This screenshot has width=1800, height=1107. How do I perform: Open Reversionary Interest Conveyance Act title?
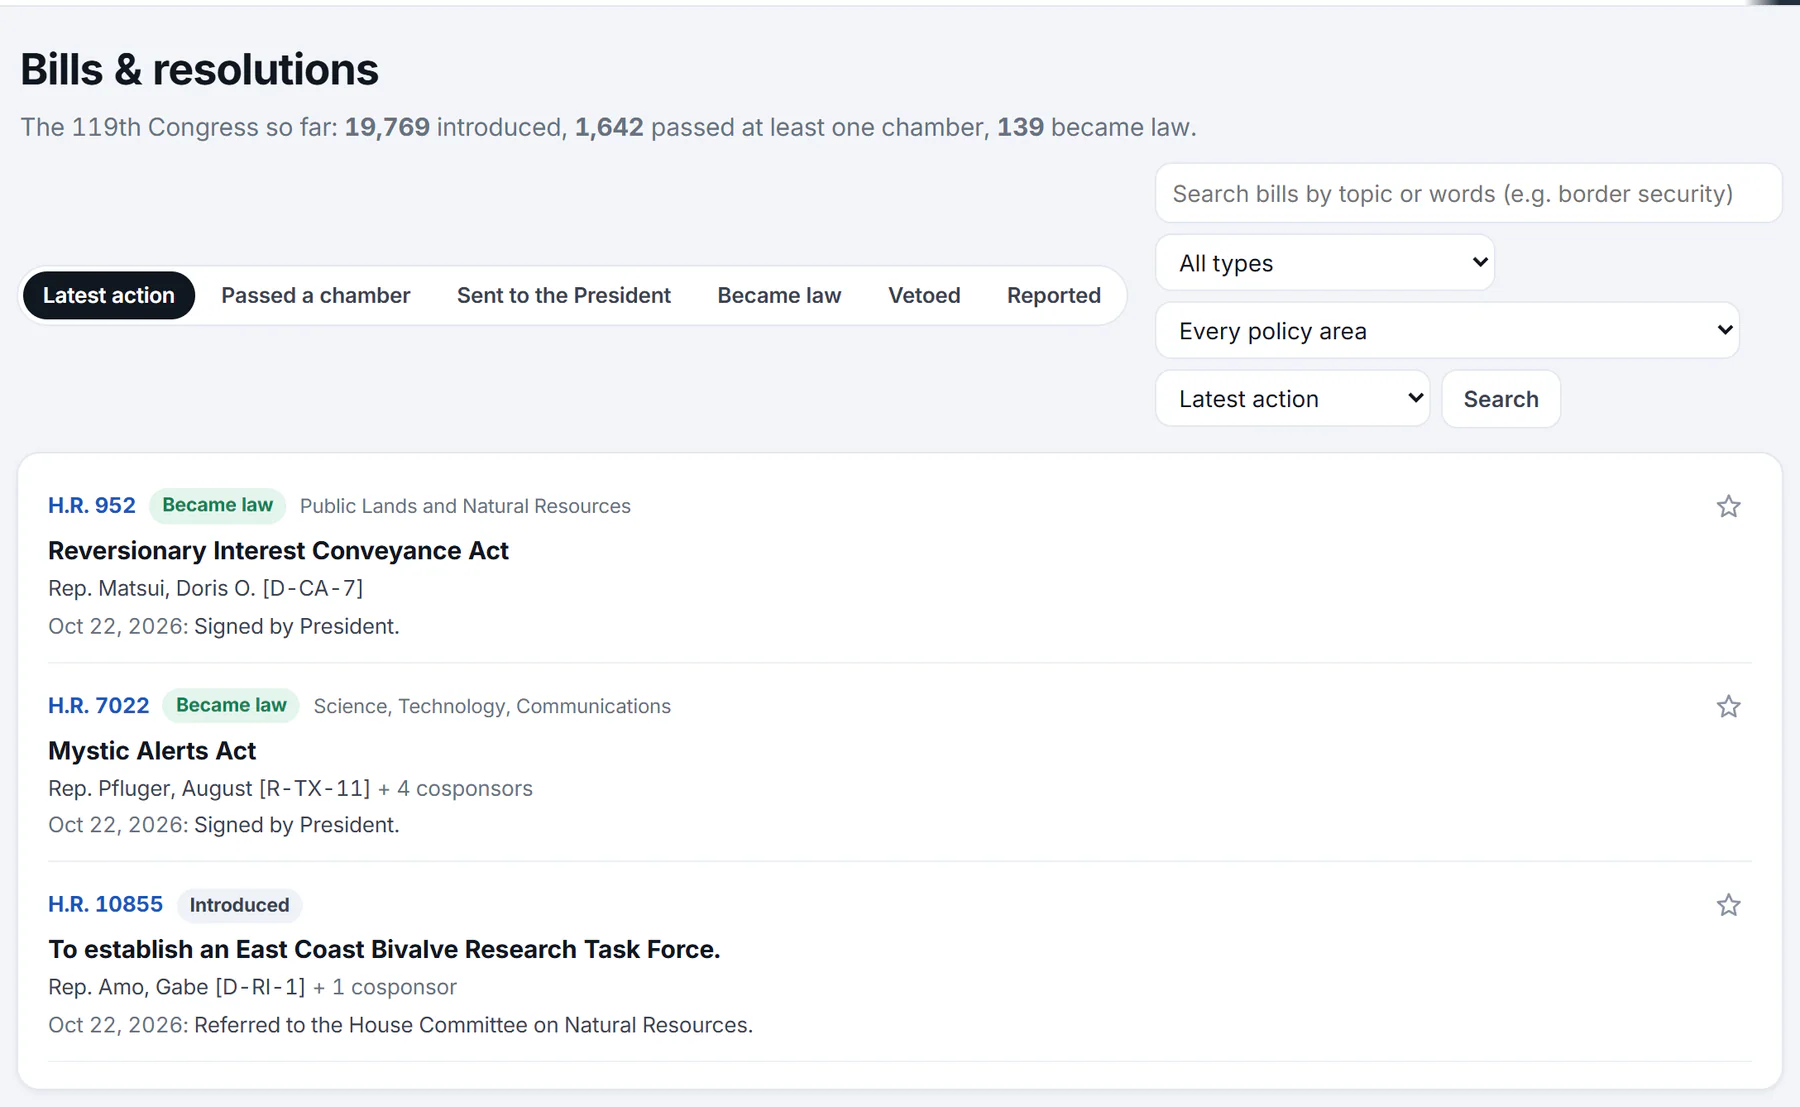coord(278,550)
